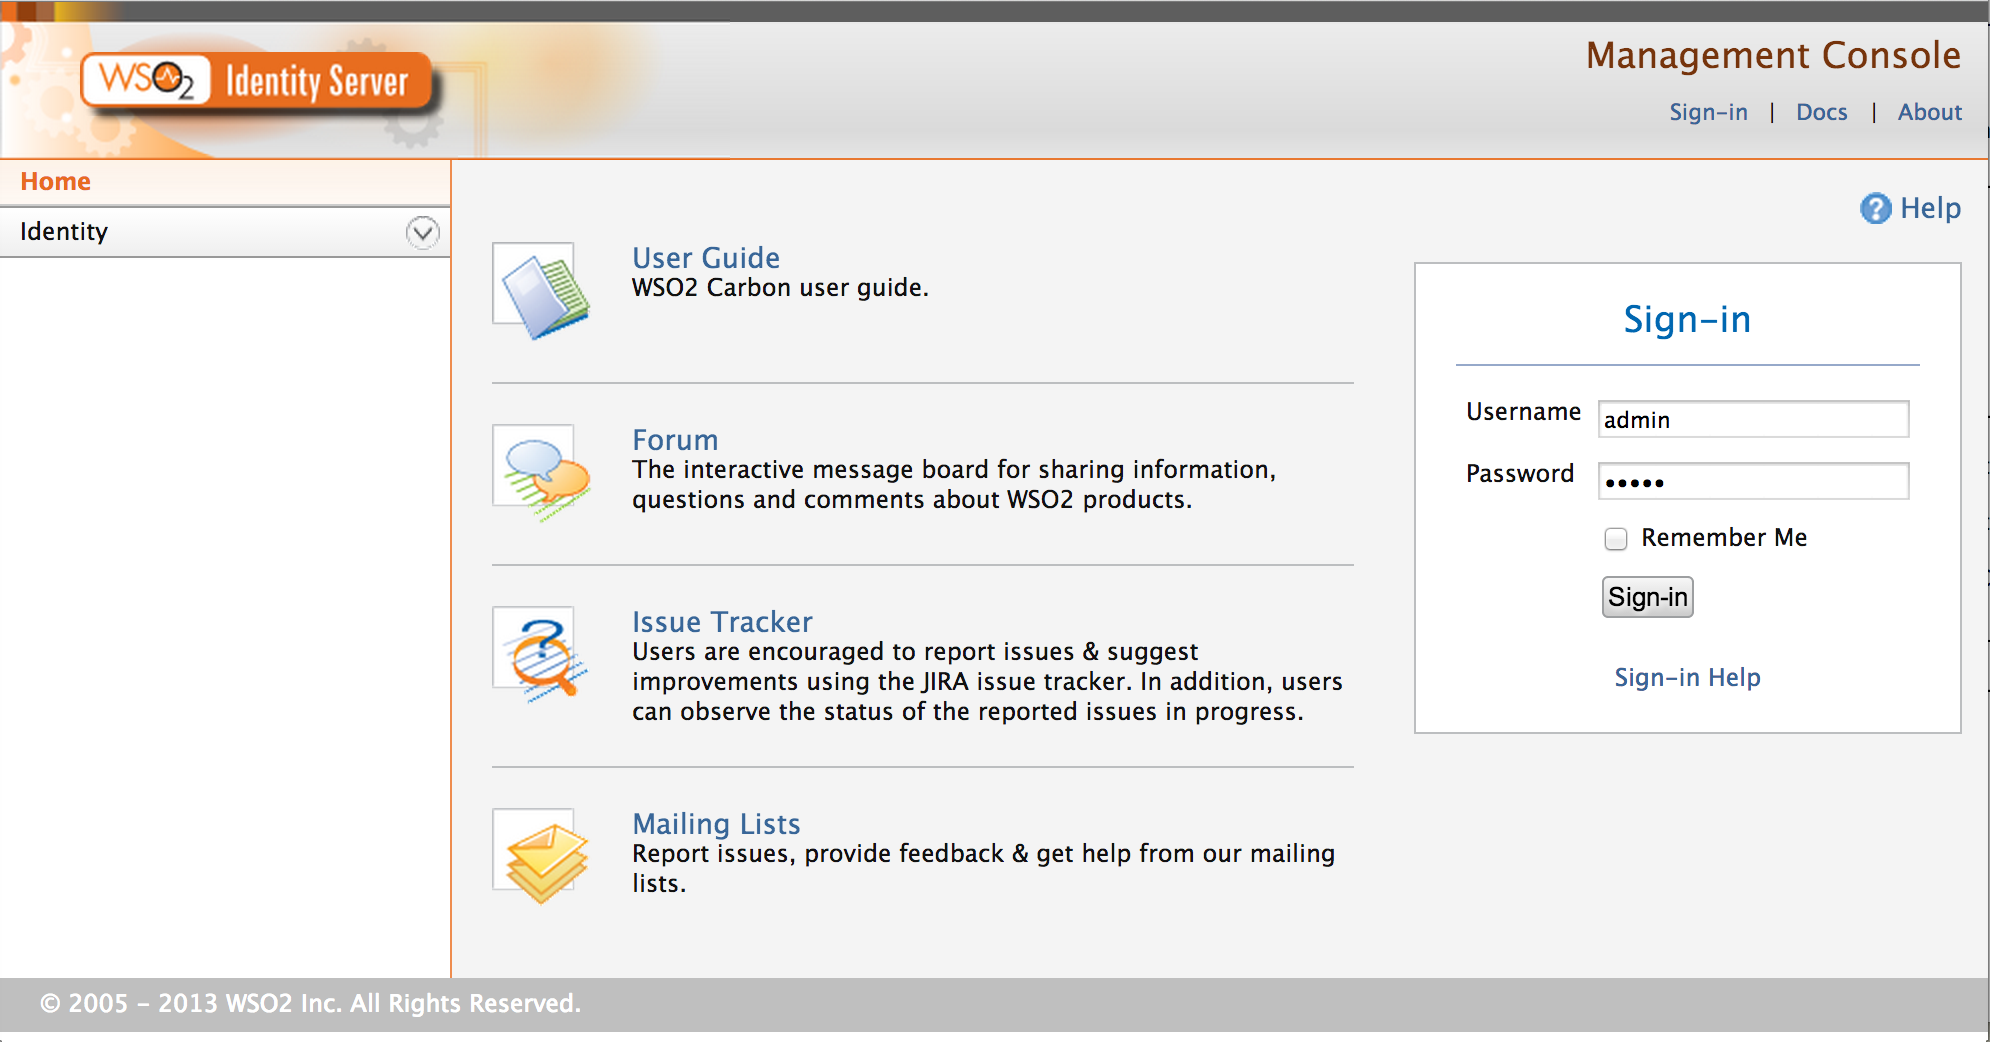Click the Help link text
The width and height of the screenshot is (1990, 1042).
(1930, 208)
